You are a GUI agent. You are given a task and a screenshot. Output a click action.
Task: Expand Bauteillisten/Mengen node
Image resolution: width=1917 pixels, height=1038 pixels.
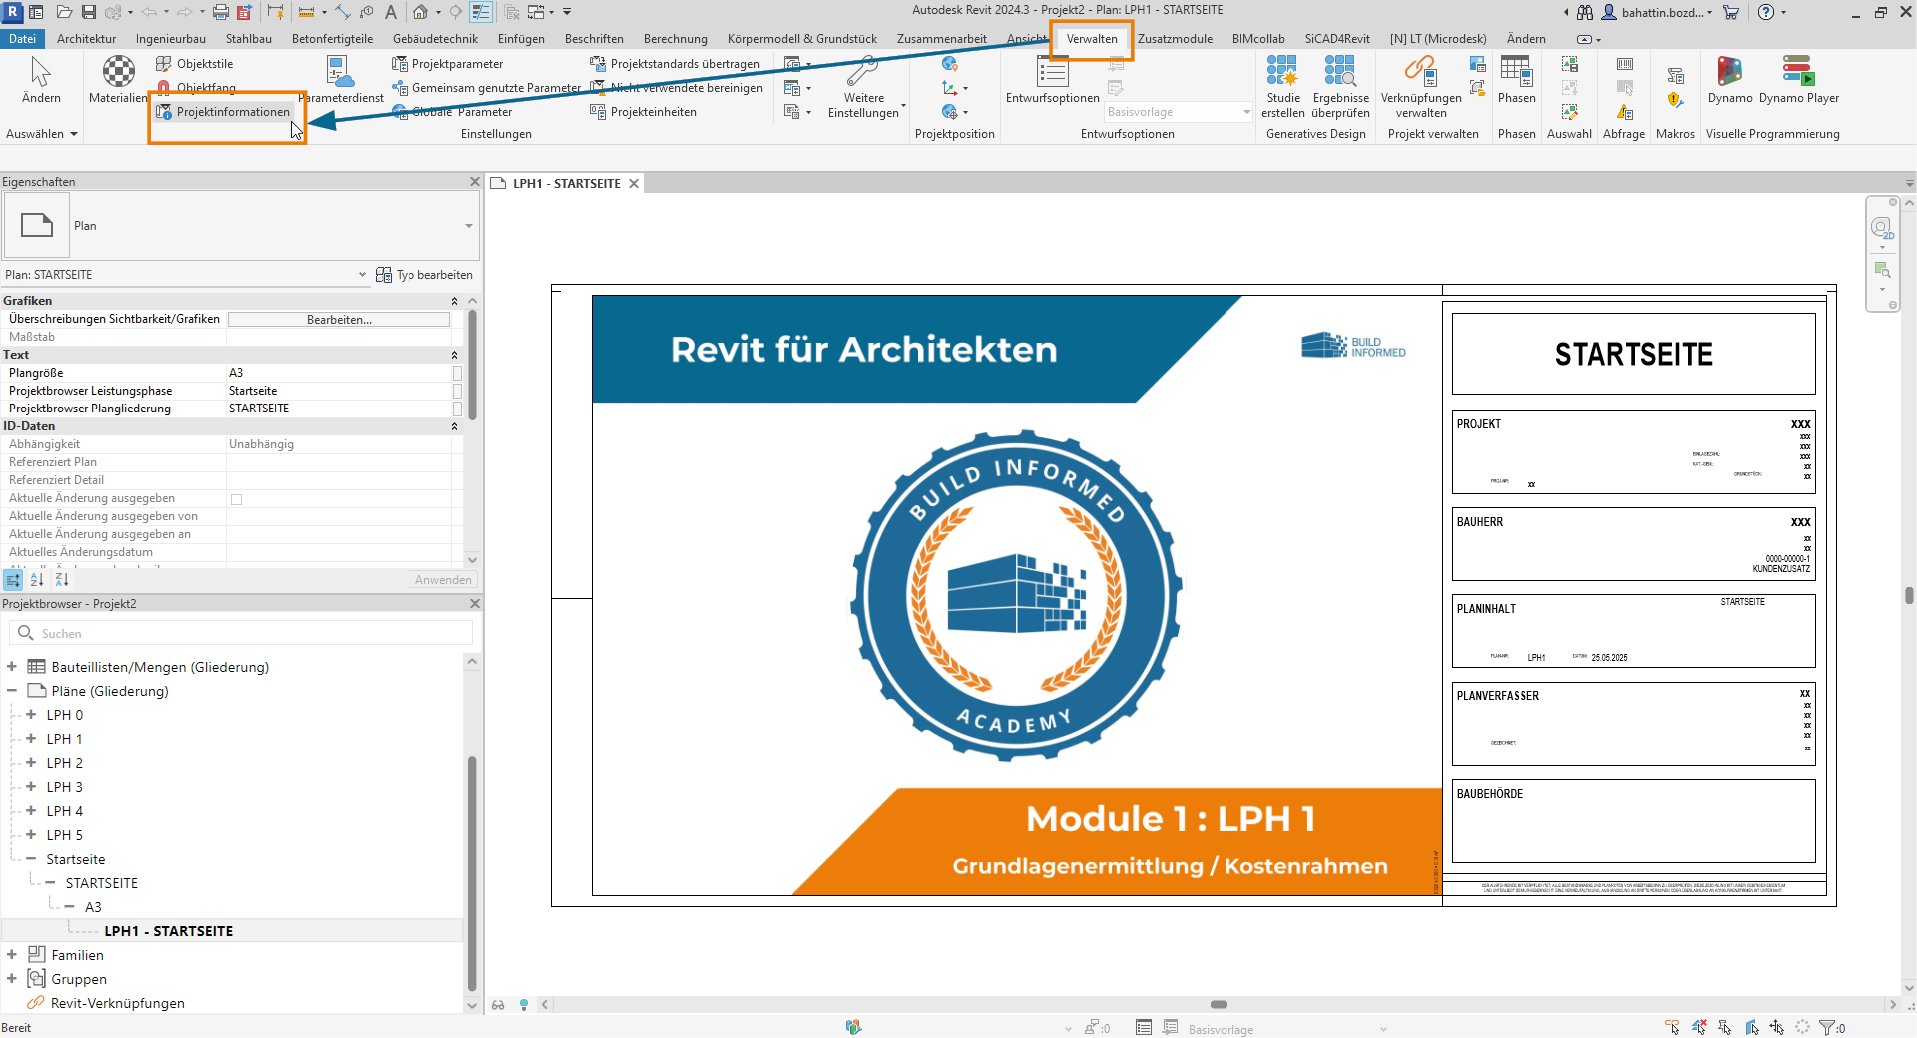pos(12,667)
